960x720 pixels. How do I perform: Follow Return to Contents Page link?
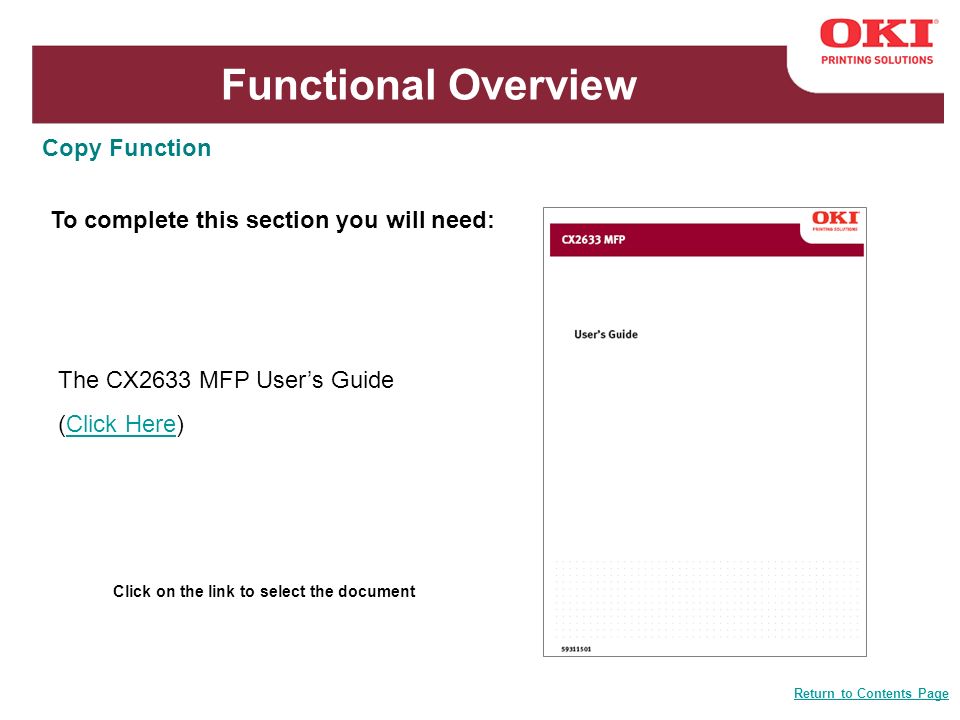tap(871, 693)
